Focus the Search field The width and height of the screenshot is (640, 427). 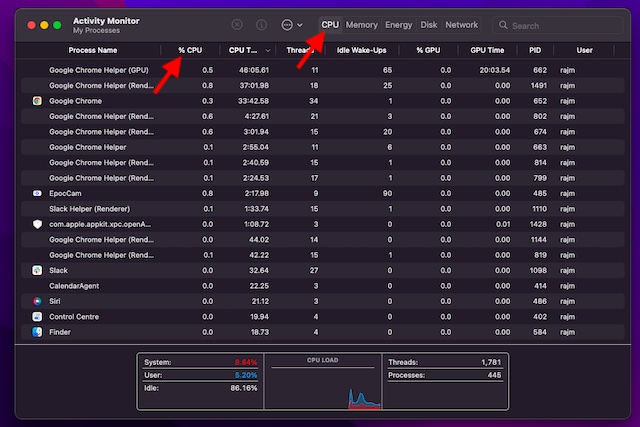pyautogui.click(x=558, y=25)
